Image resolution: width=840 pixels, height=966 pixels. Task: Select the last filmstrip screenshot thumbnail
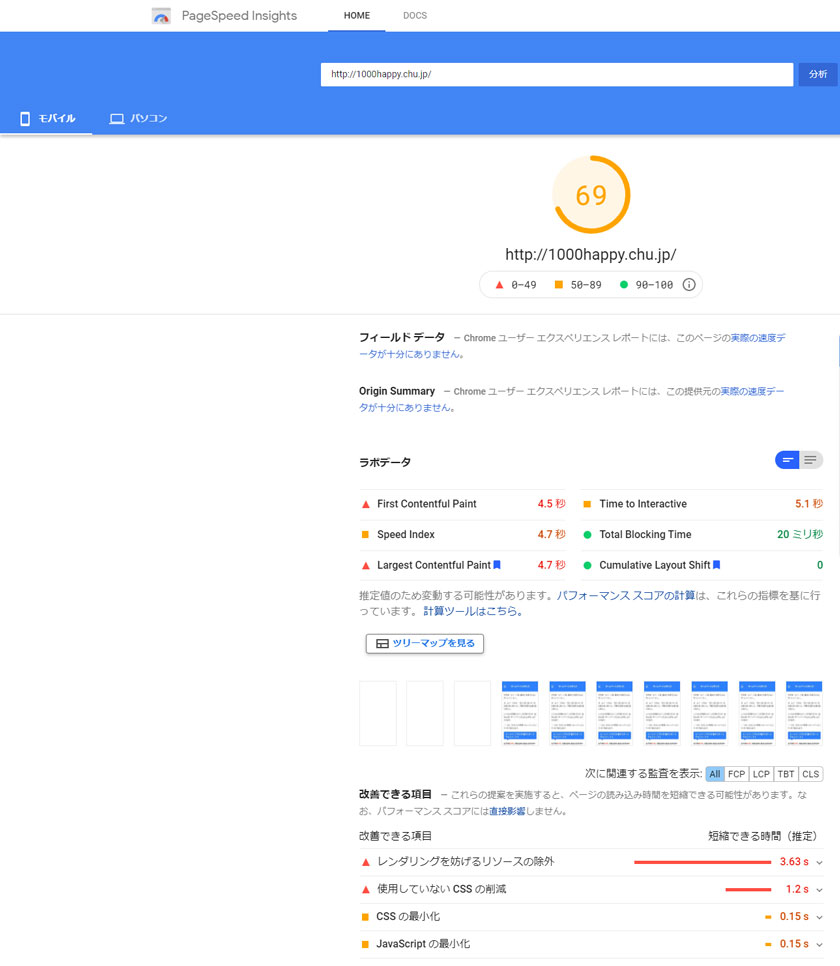804,713
